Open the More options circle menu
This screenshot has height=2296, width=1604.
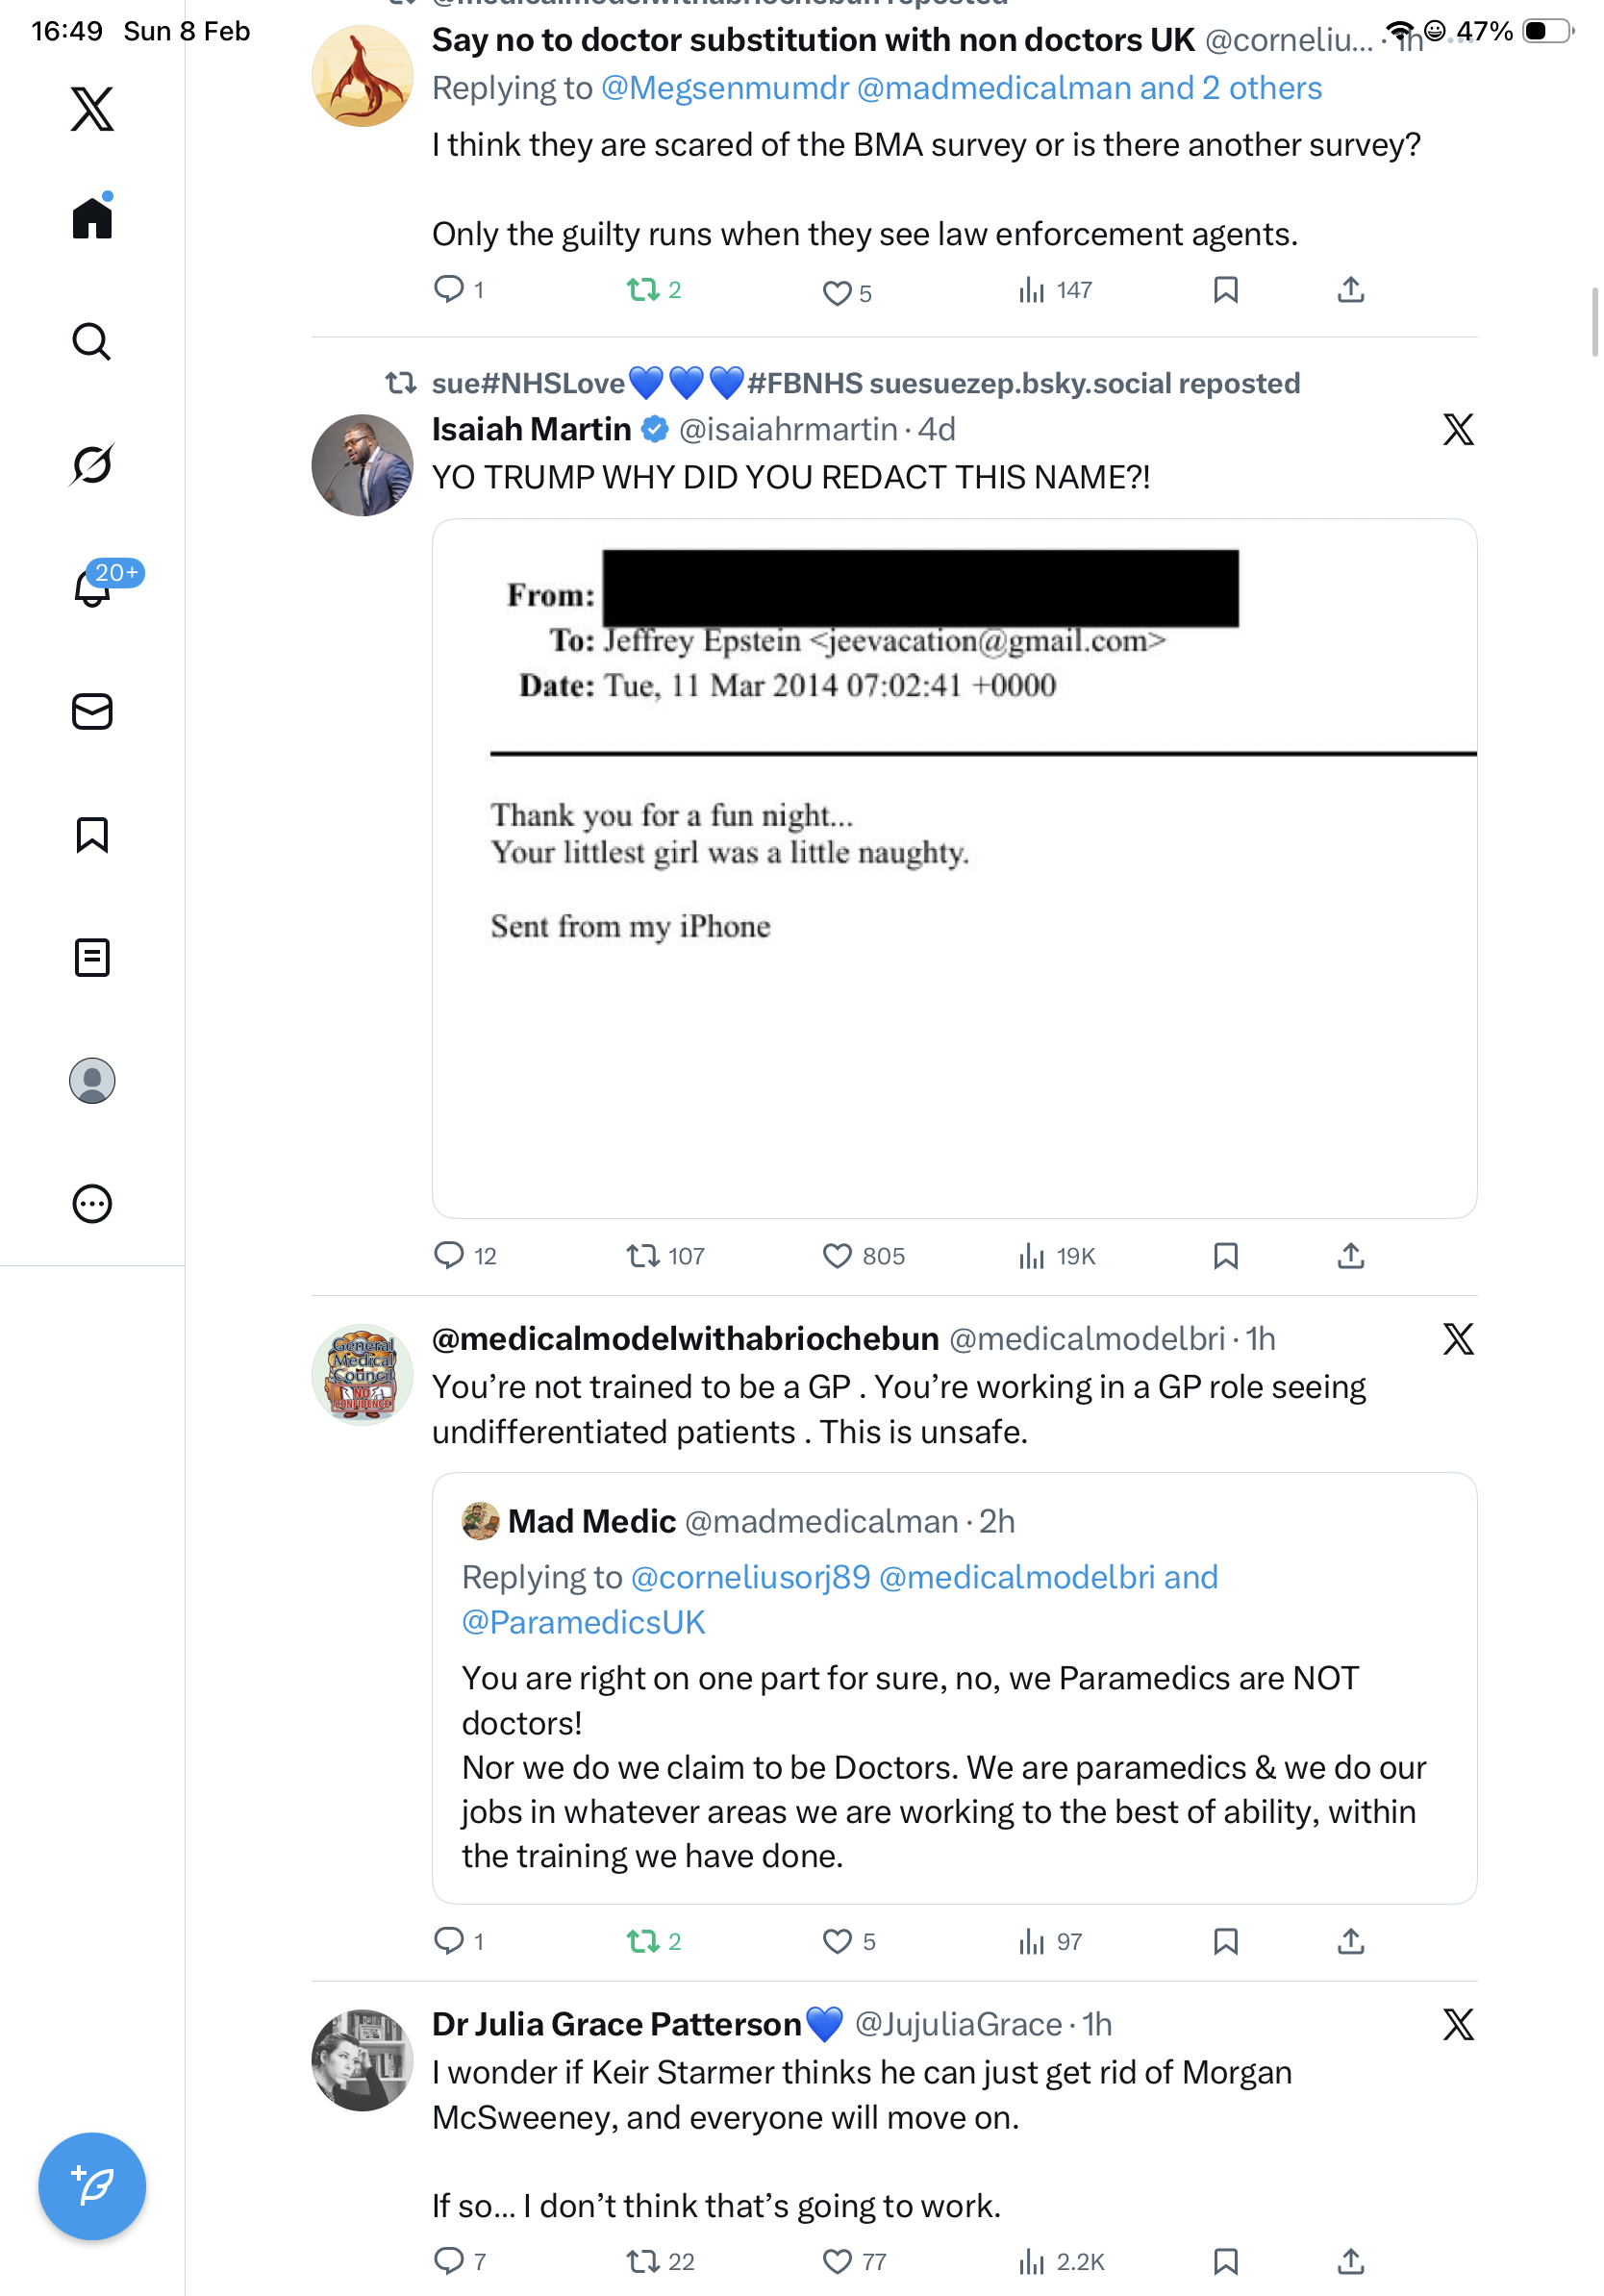point(92,1204)
